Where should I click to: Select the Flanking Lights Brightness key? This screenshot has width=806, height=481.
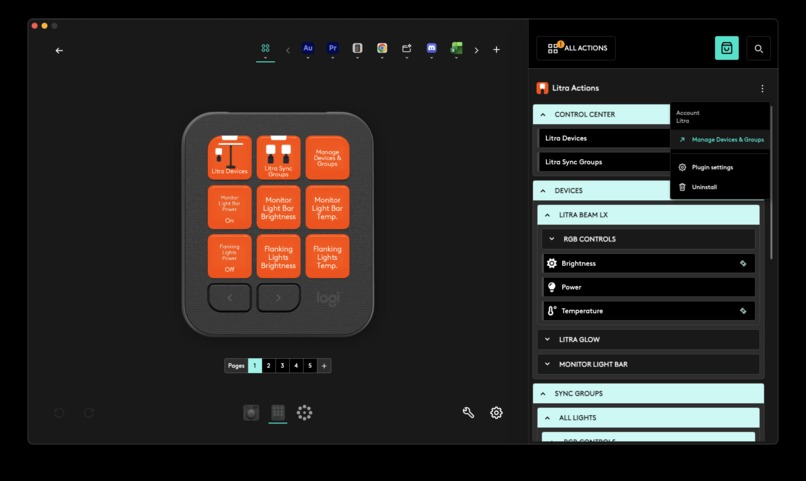pos(279,256)
